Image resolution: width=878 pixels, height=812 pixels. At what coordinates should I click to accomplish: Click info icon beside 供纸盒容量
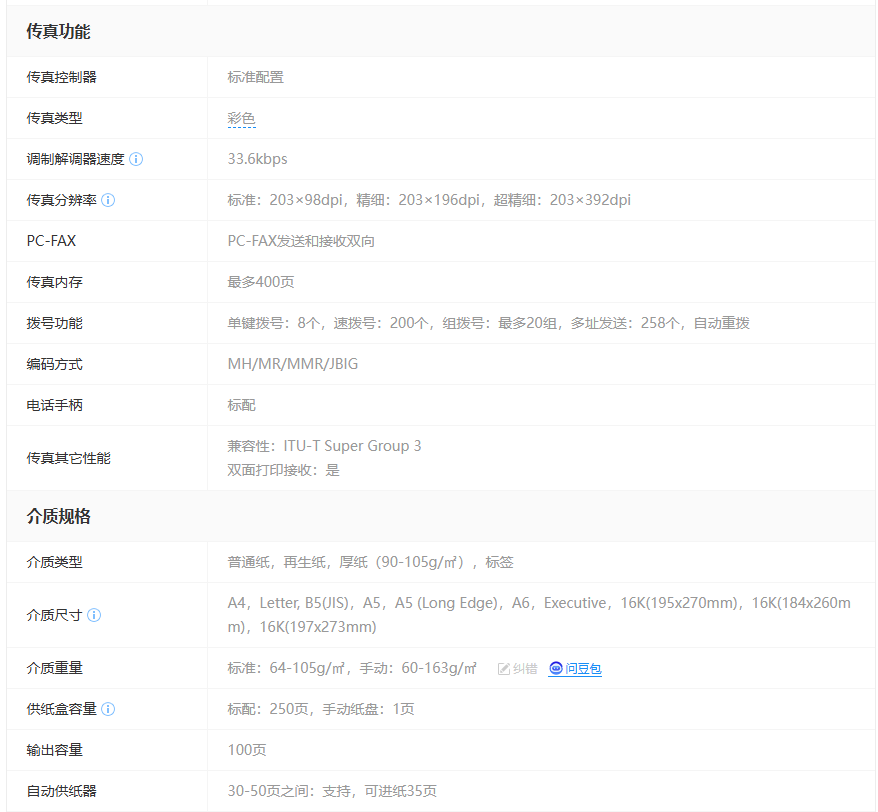tap(108, 709)
